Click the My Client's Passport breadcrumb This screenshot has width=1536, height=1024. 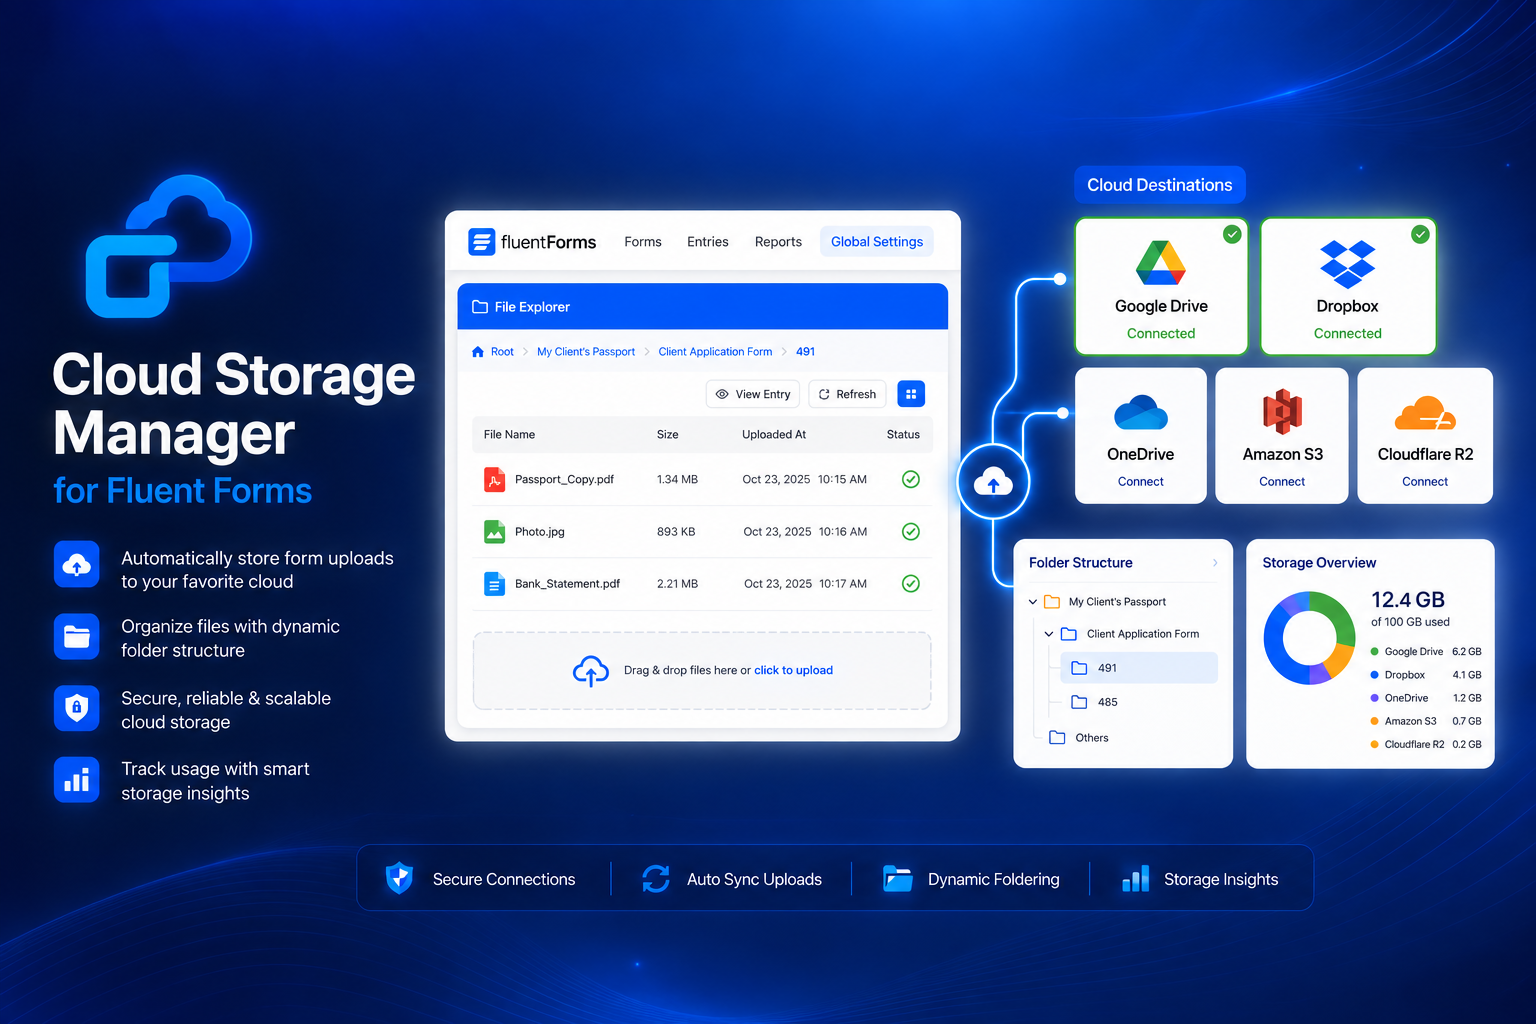tap(586, 352)
